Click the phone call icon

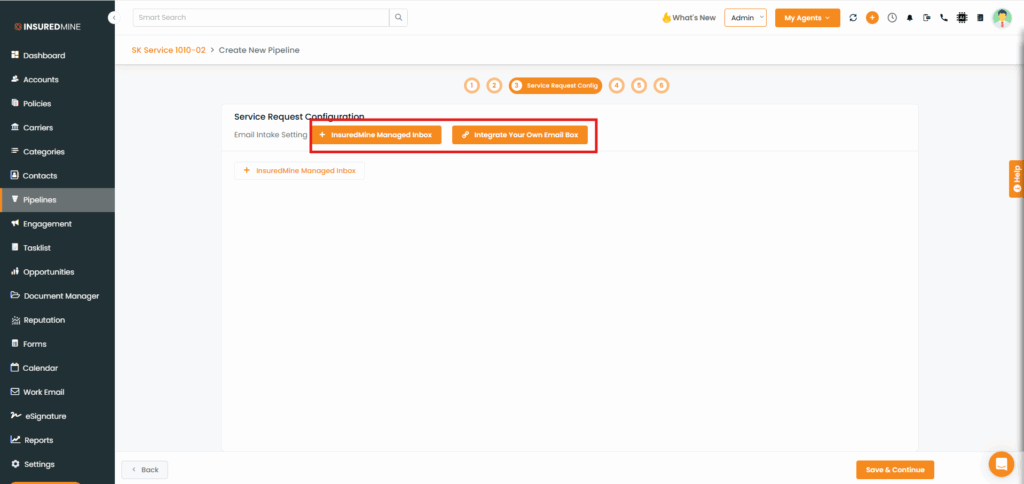(x=944, y=18)
